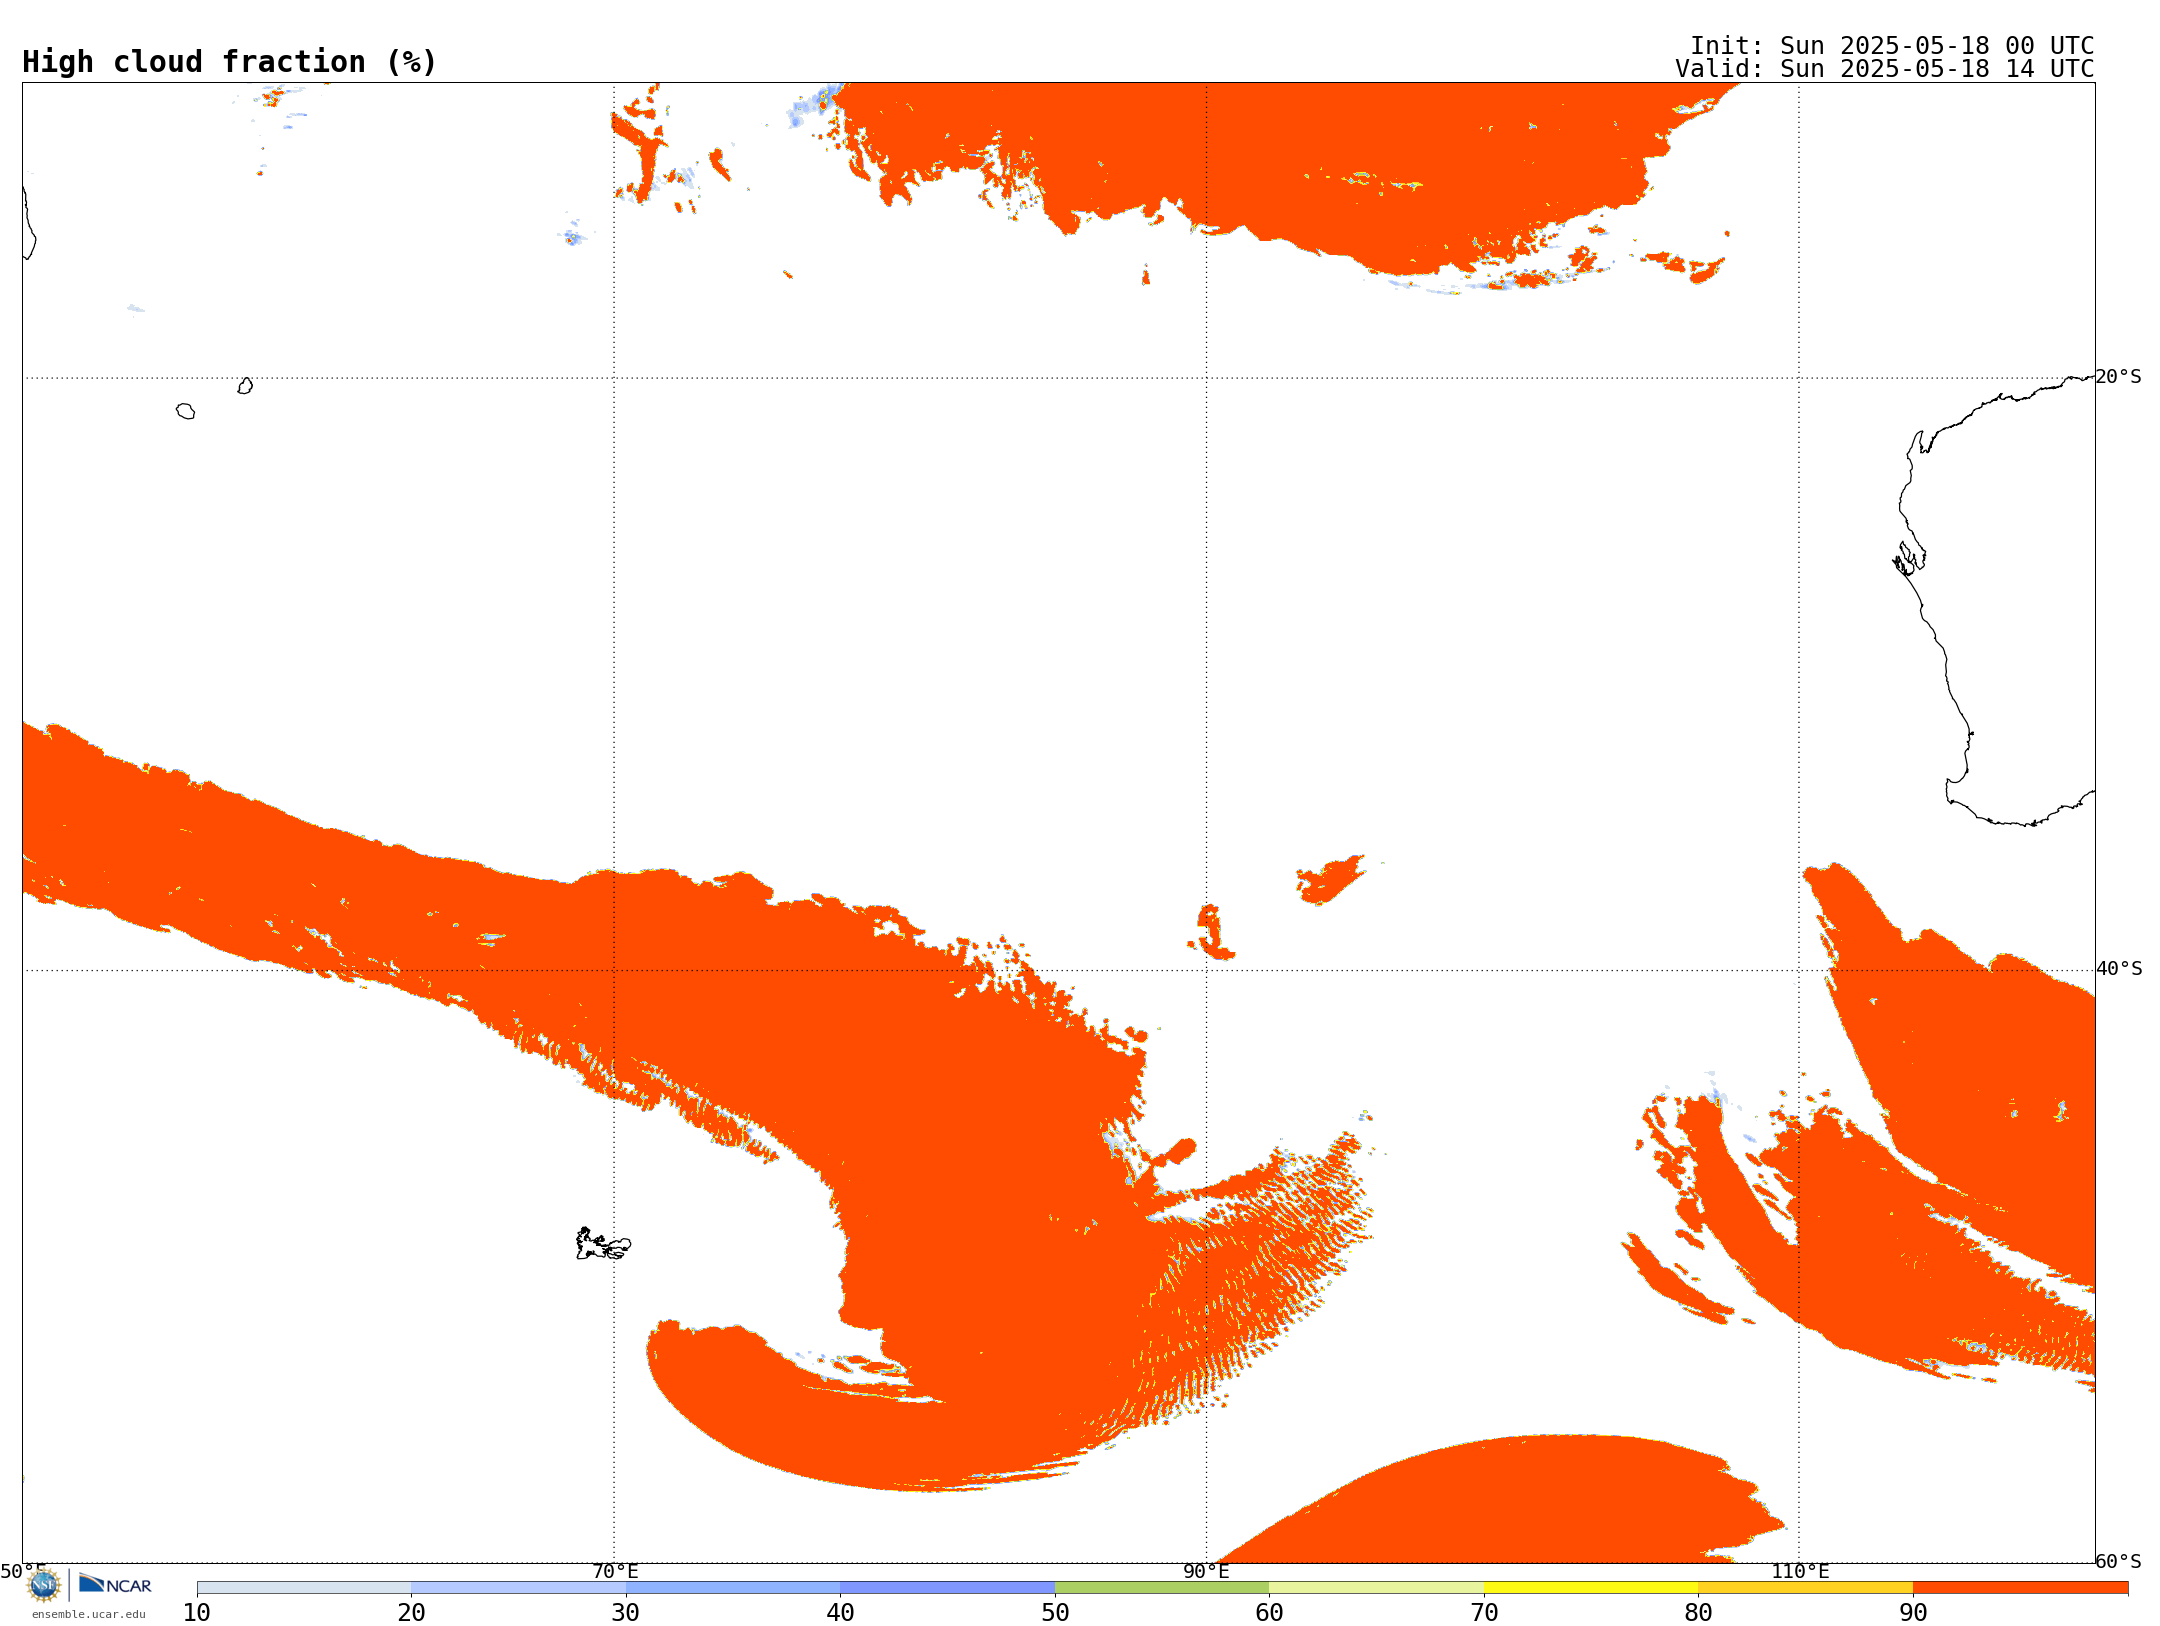Image resolution: width=2160 pixels, height=1626 pixels.
Task: Select the 'Init: Sun 2025-05-18 00 UTC' text
Action: (x=1892, y=46)
